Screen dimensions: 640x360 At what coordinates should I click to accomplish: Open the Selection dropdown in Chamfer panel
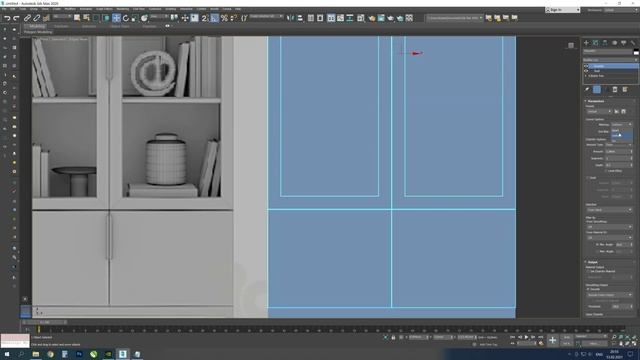609,210
